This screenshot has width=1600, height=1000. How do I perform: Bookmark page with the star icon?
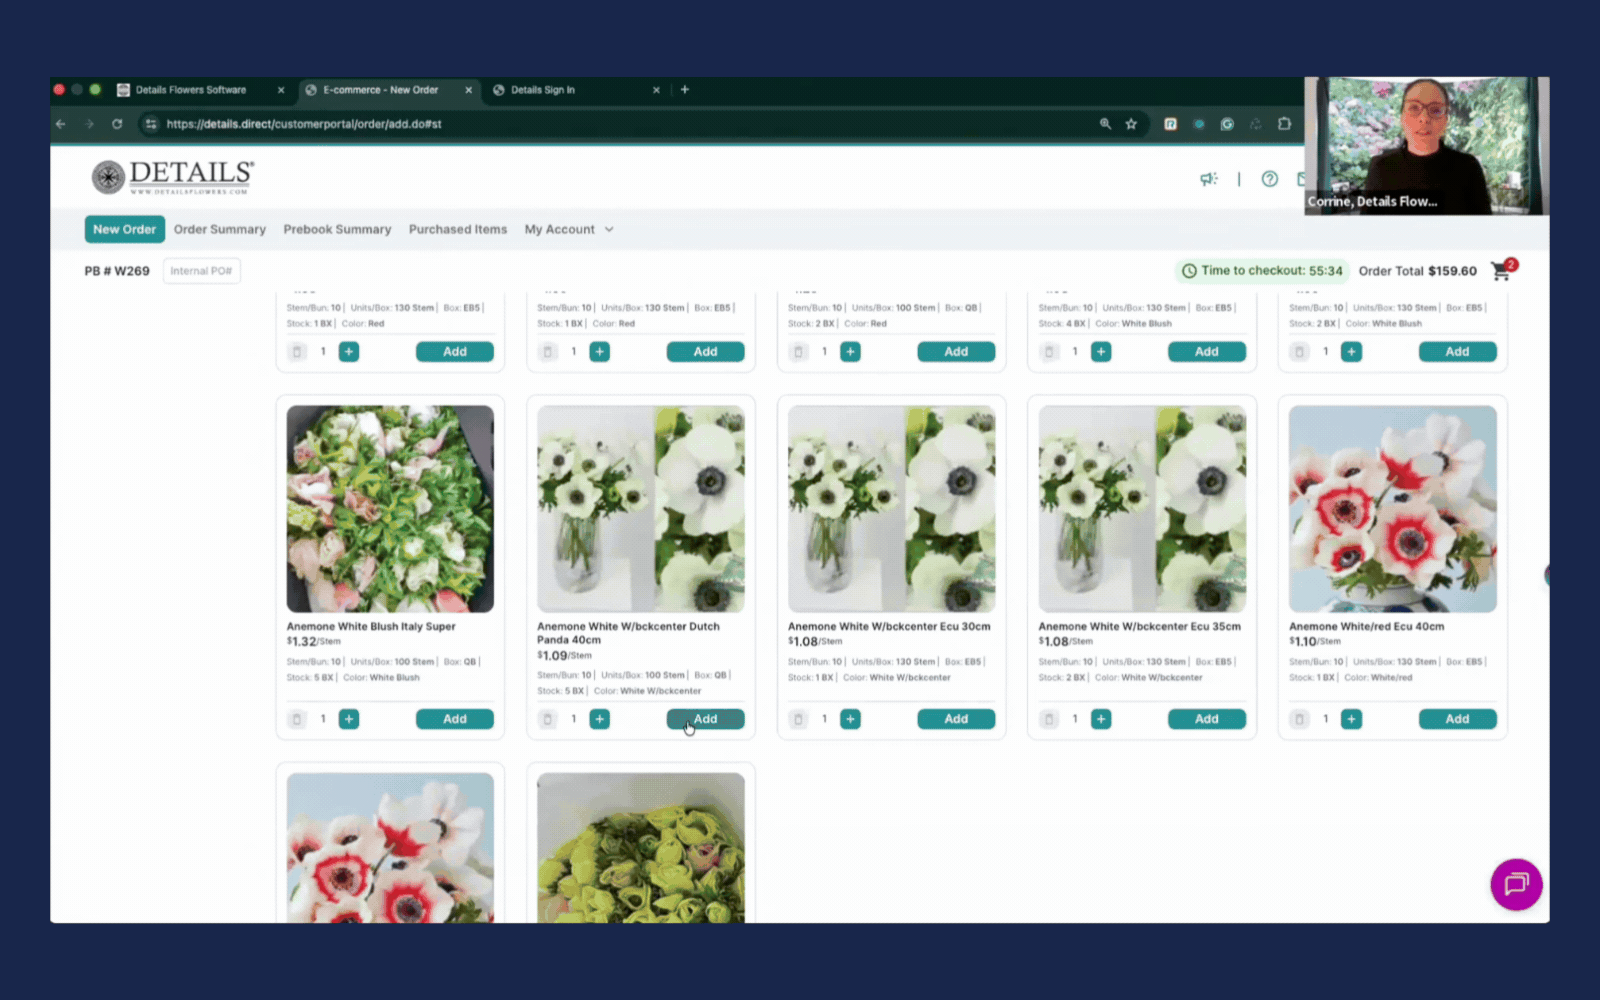pos(1131,124)
